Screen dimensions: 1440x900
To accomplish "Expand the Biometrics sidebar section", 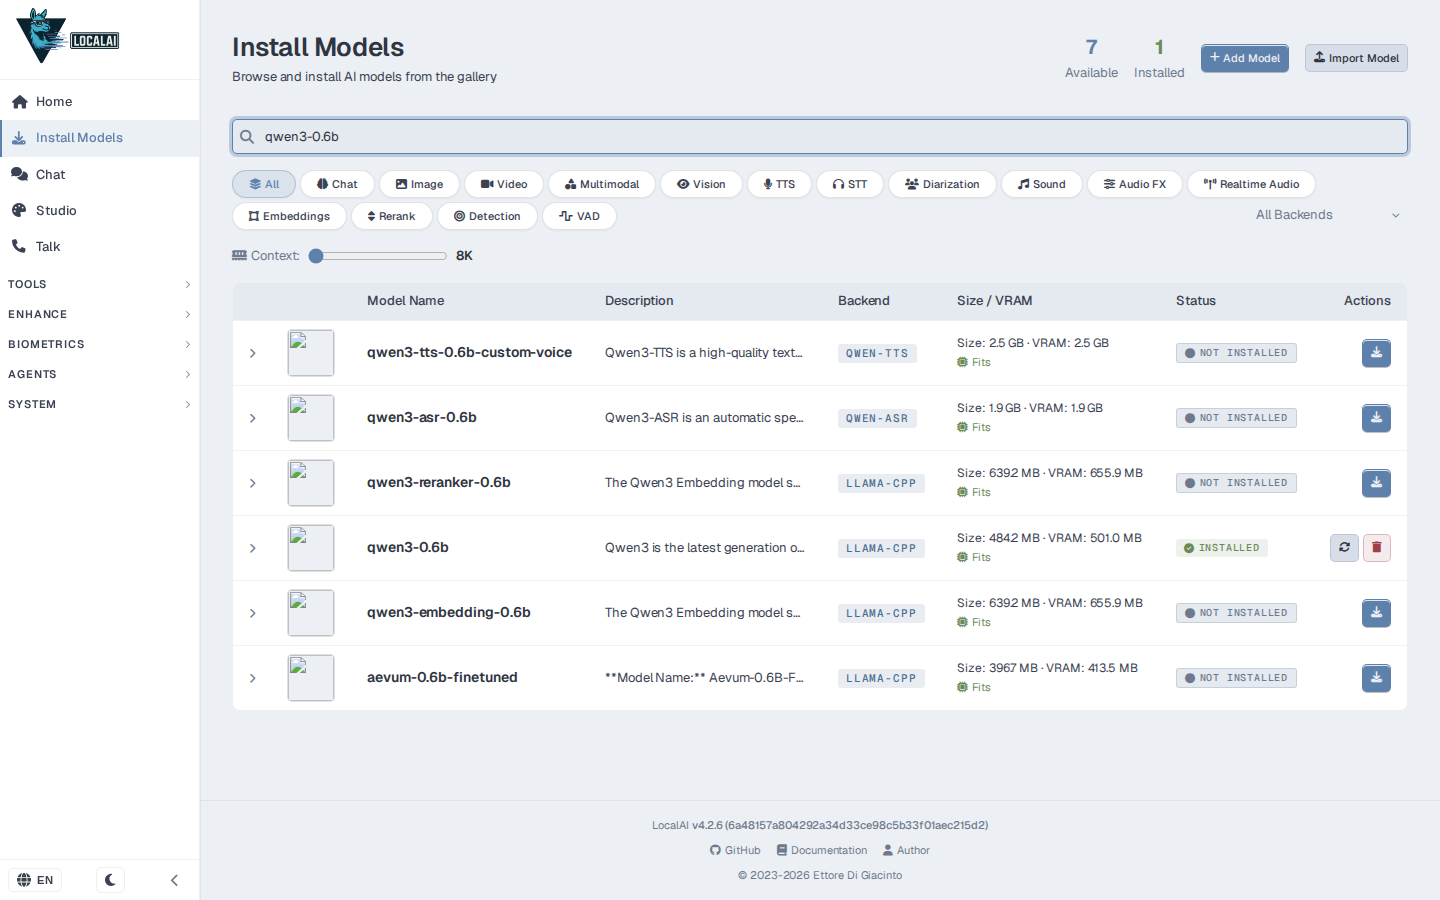I will [x=100, y=345].
